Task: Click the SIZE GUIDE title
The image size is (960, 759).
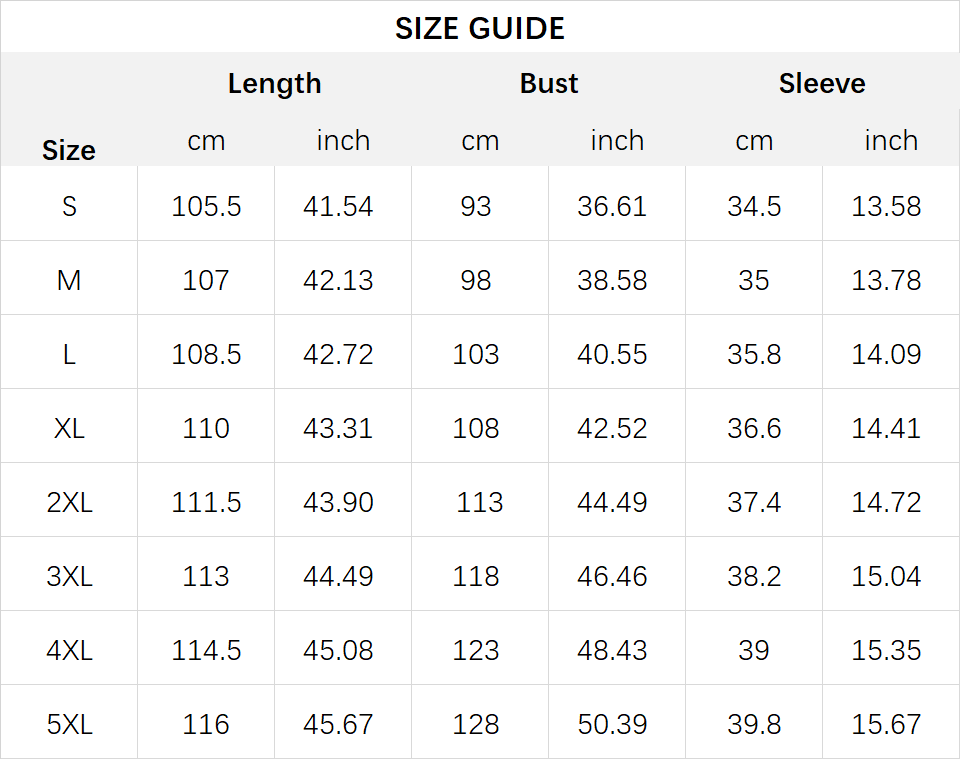Action: click(x=479, y=28)
